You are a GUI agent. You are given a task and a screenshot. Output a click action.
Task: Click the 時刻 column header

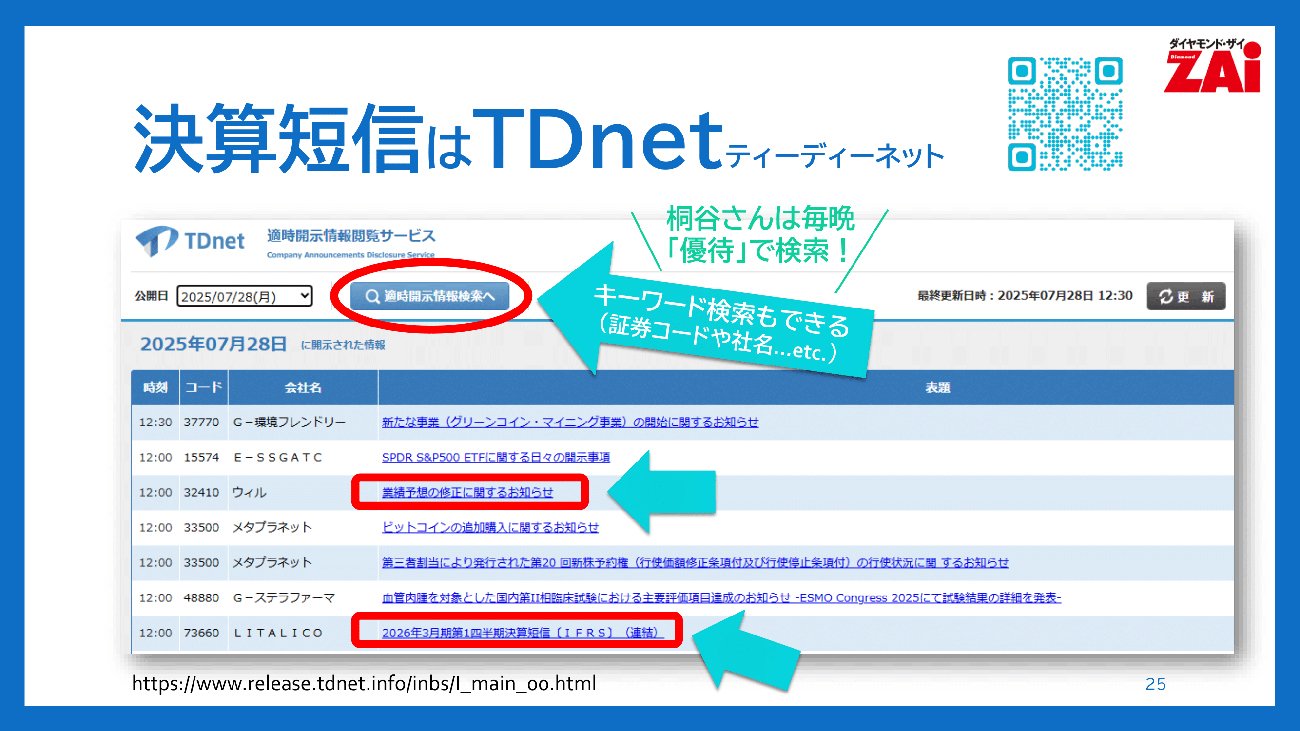point(155,387)
